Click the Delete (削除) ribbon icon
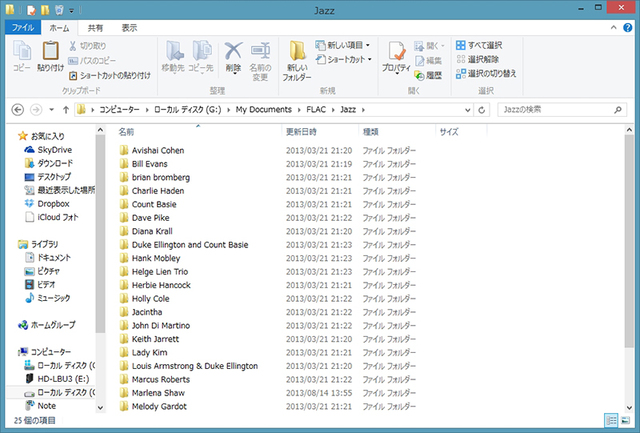The height and width of the screenshot is (433, 640). [x=234, y=56]
